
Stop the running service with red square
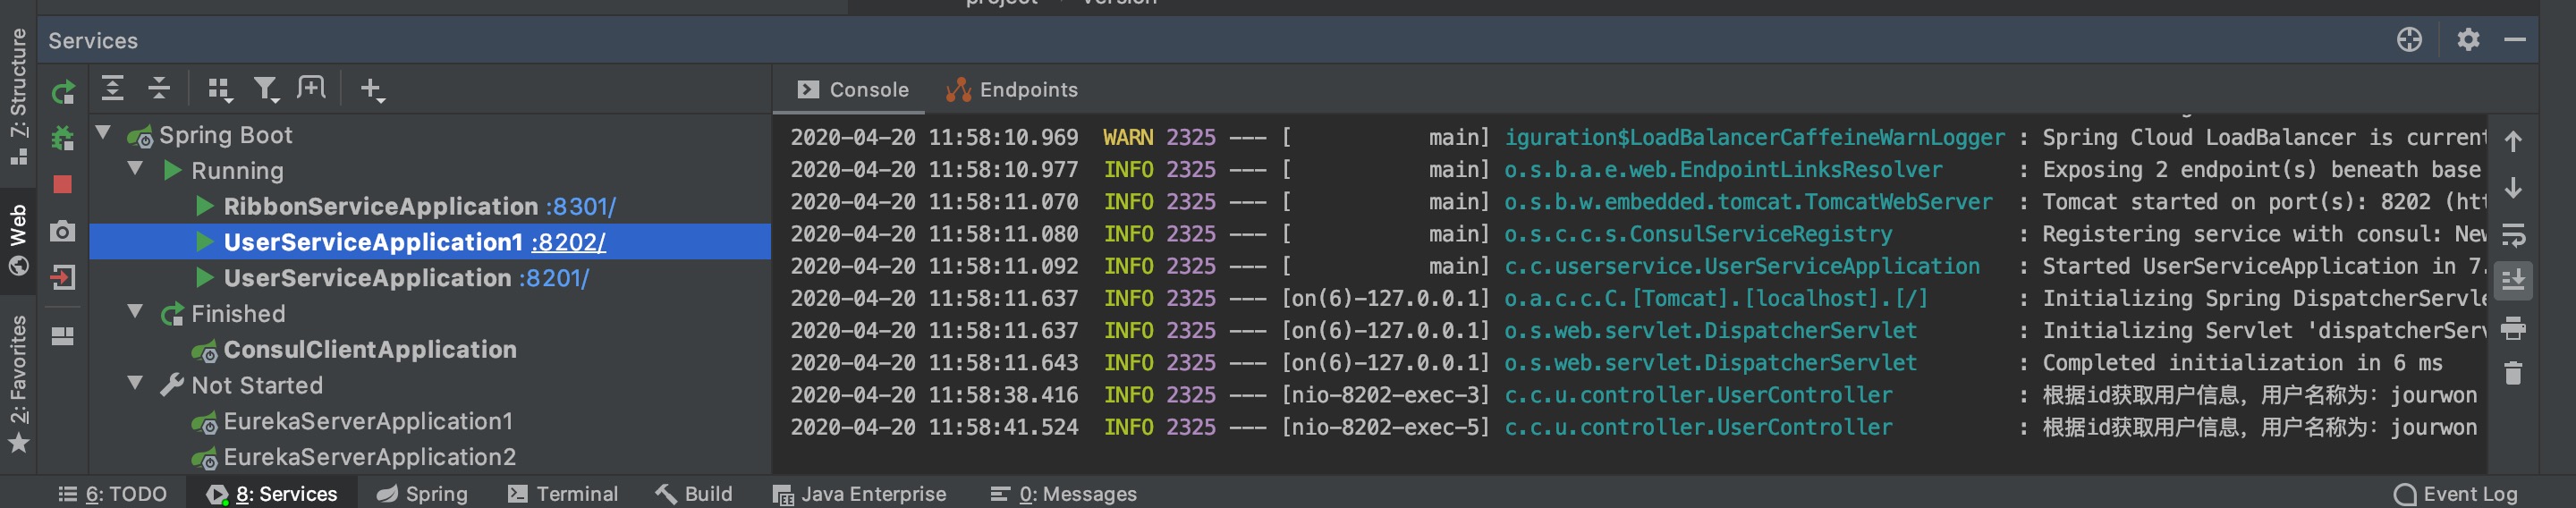(x=63, y=184)
